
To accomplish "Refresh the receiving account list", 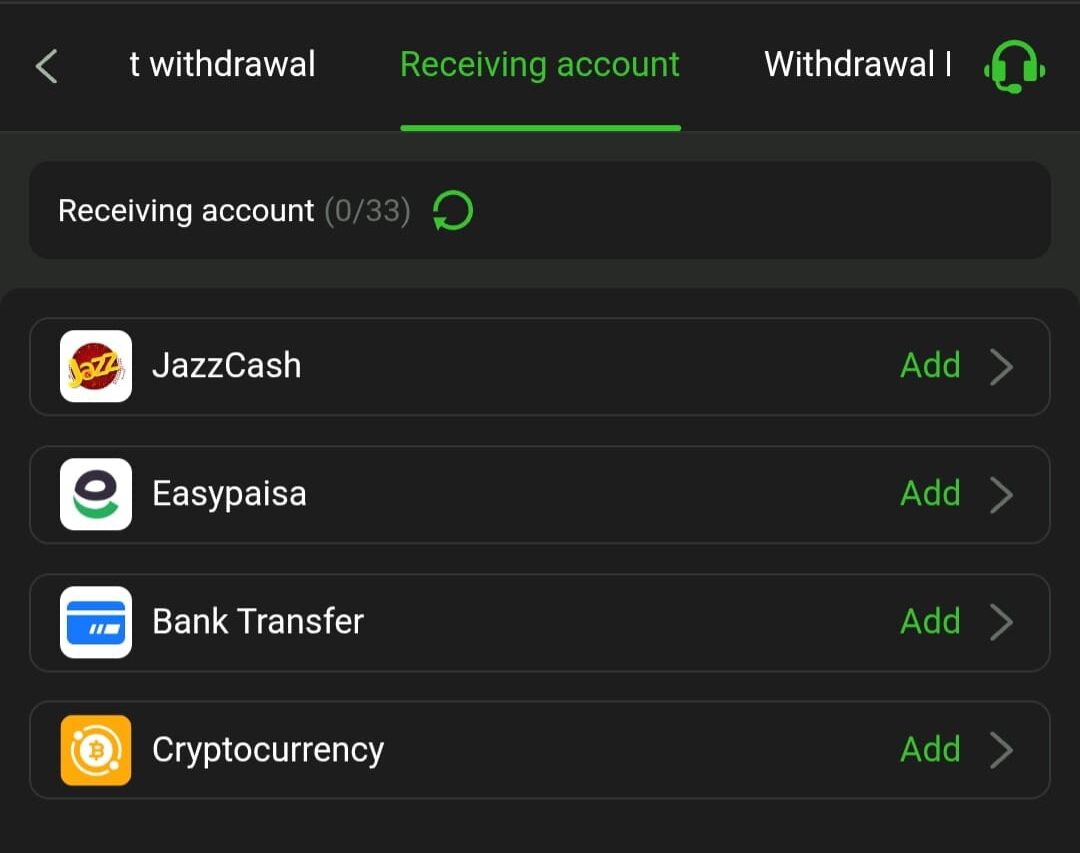I will [452, 211].
